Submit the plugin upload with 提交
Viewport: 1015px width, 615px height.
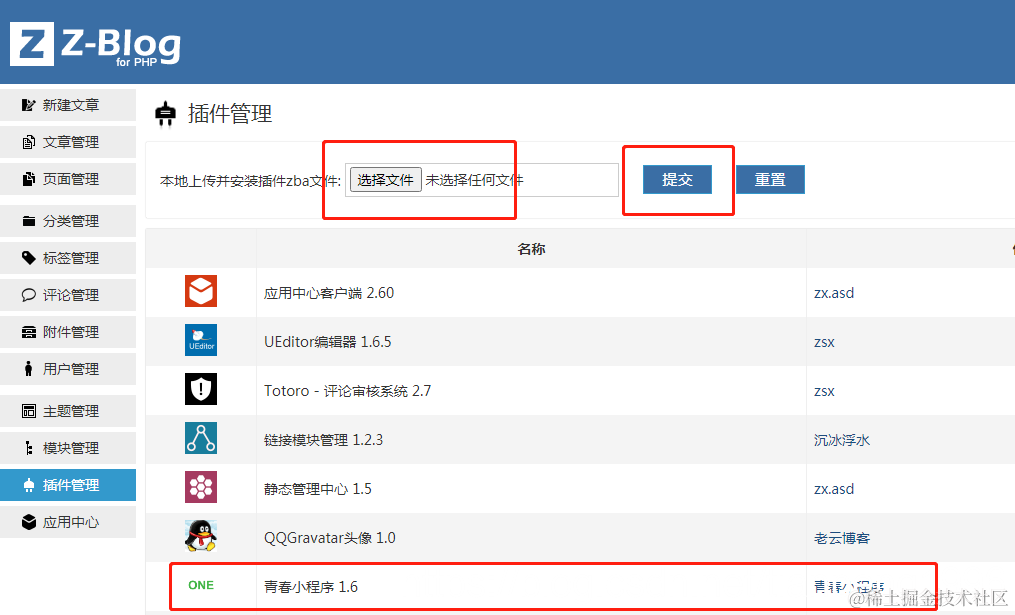(x=677, y=179)
